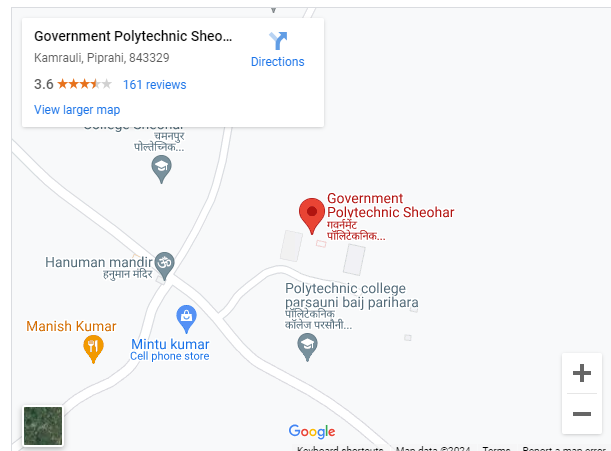Click the Chamanpur polytechnic graduation cap marker
Screen dimensions: 611x451
point(161,169)
